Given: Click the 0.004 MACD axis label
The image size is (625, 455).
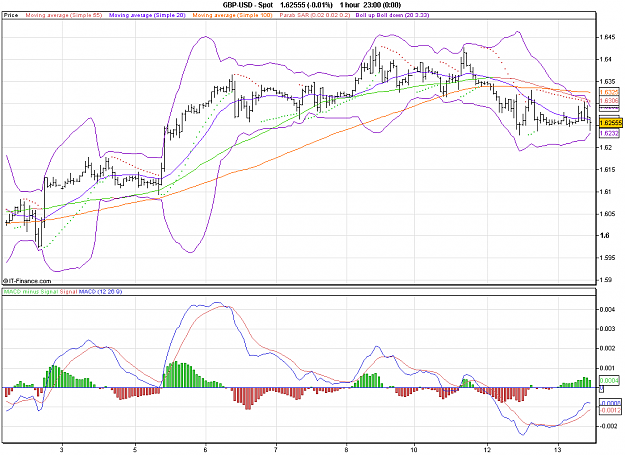Looking at the screenshot, I should [607, 309].
